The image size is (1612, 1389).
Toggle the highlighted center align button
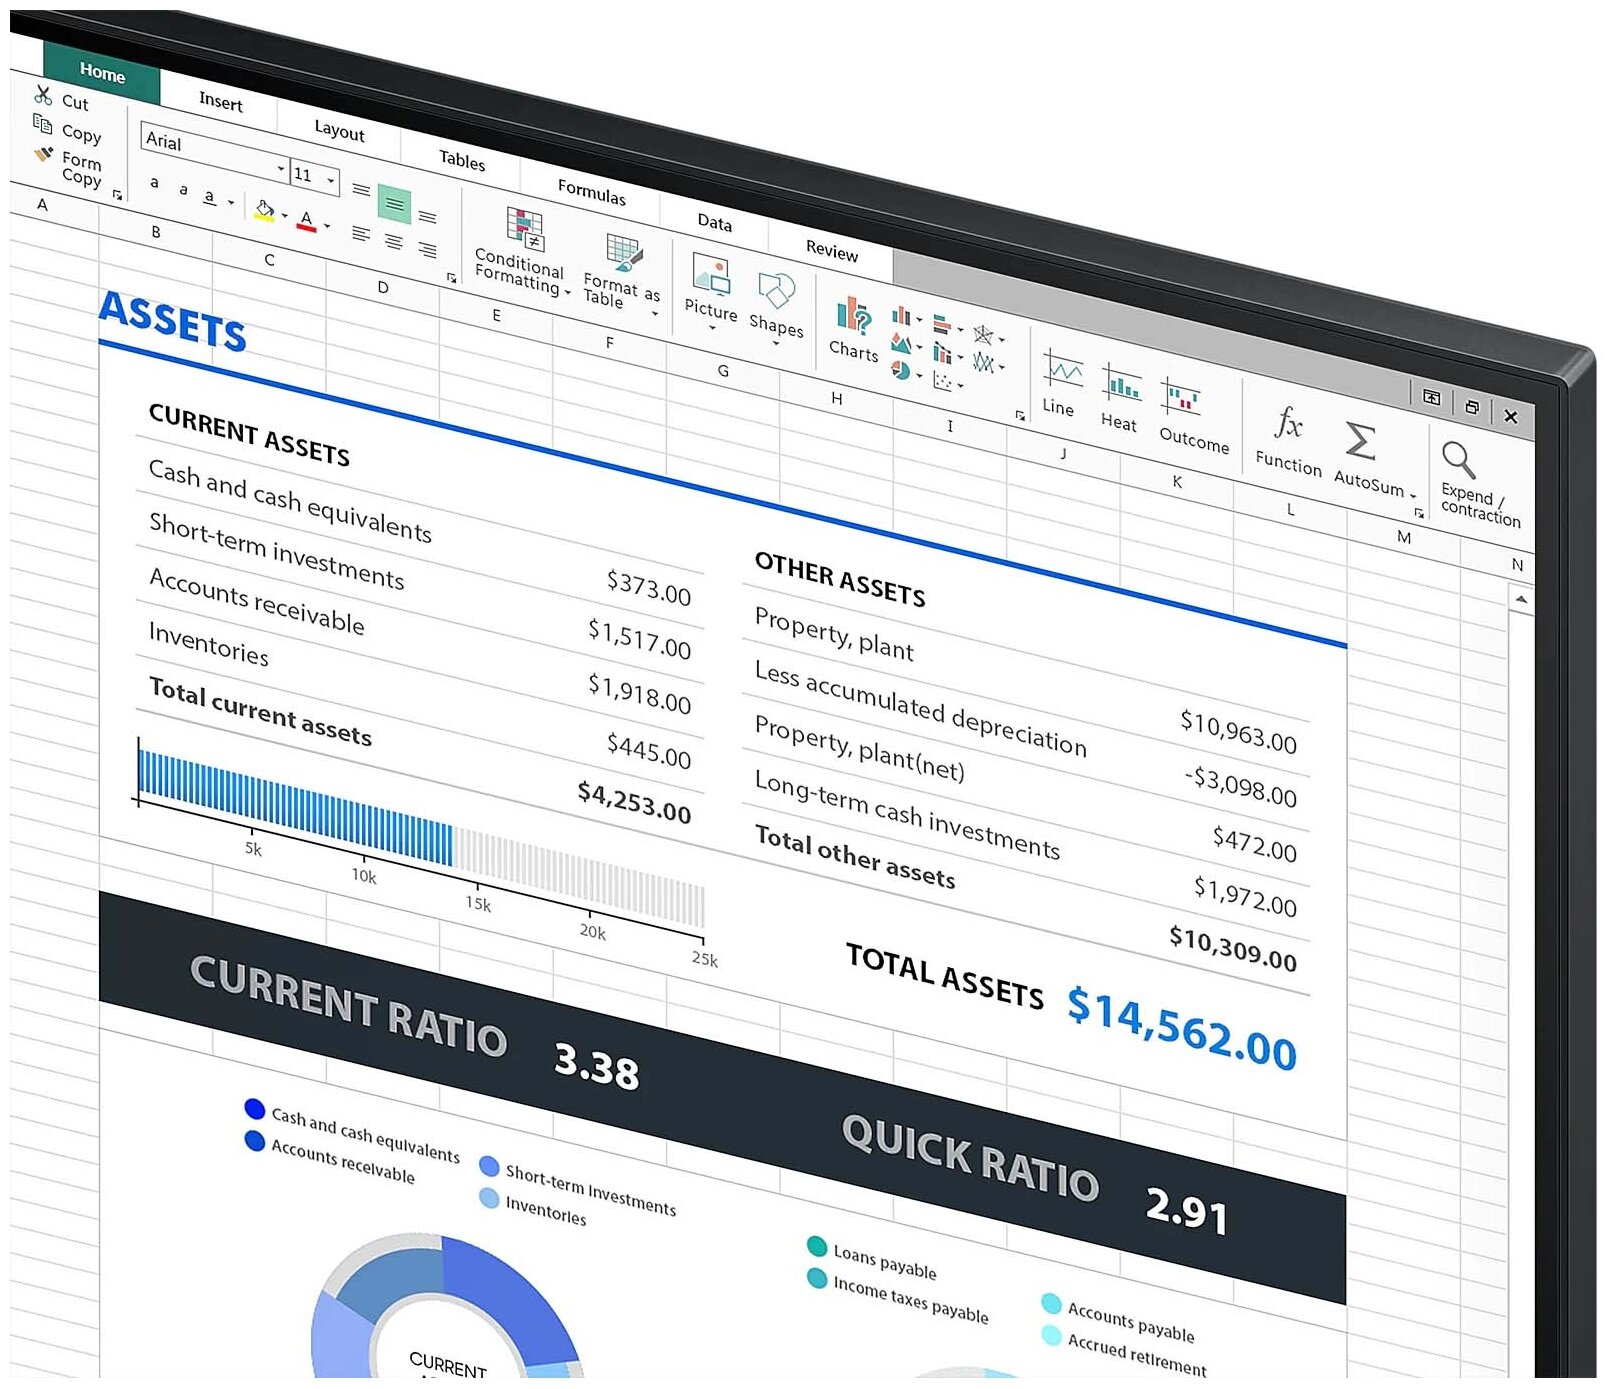tap(395, 205)
